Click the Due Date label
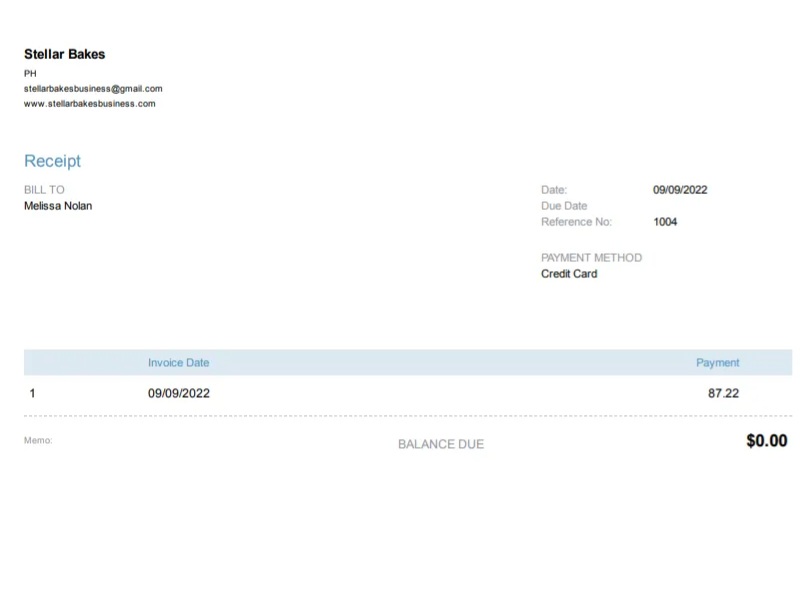Screen dimensions: 811x590 point(564,206)
